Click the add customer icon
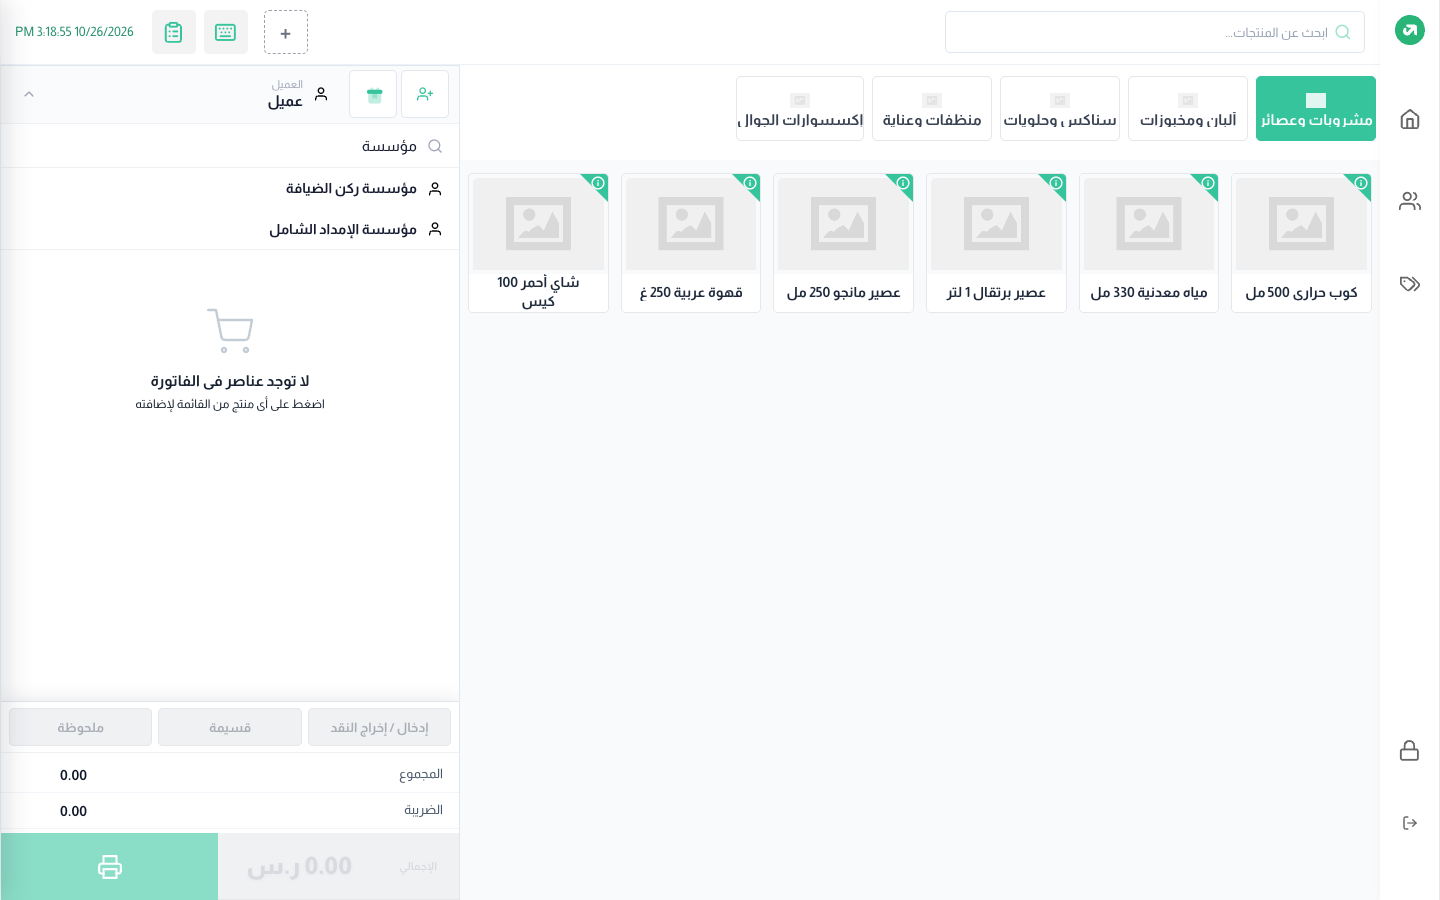Screen dimensions: 1440x900 pyautogui.click(x=425, y=94)
